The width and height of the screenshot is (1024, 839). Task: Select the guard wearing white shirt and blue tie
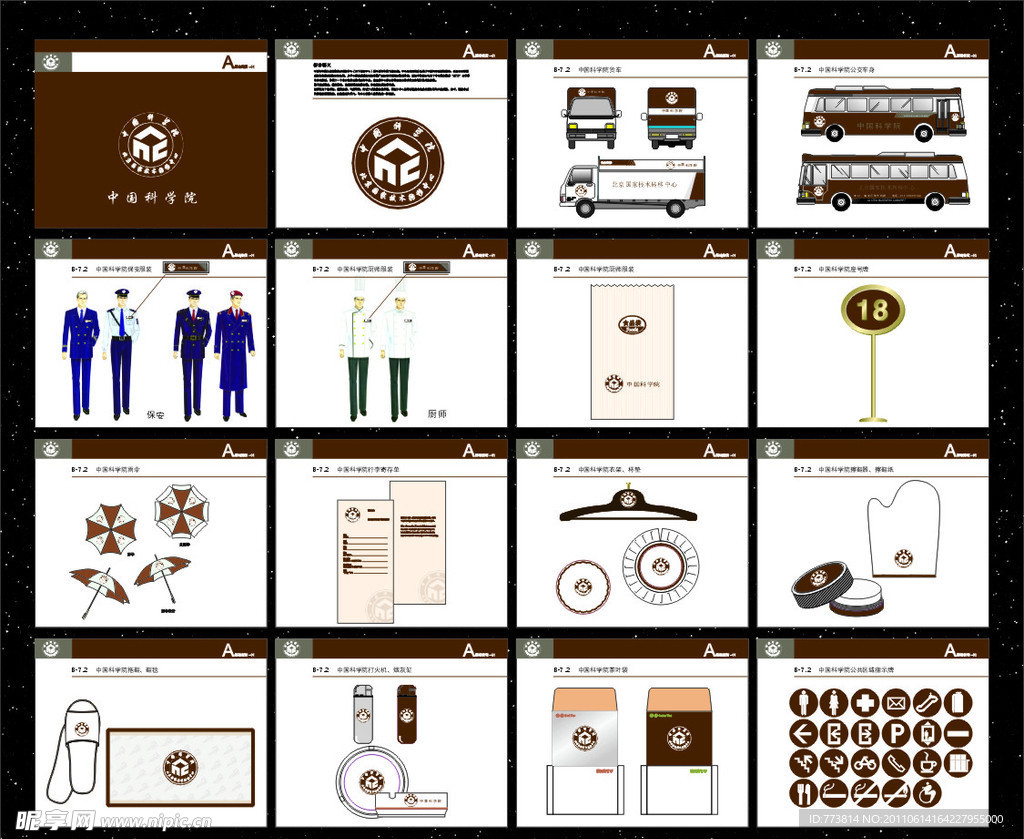[121, 353]
